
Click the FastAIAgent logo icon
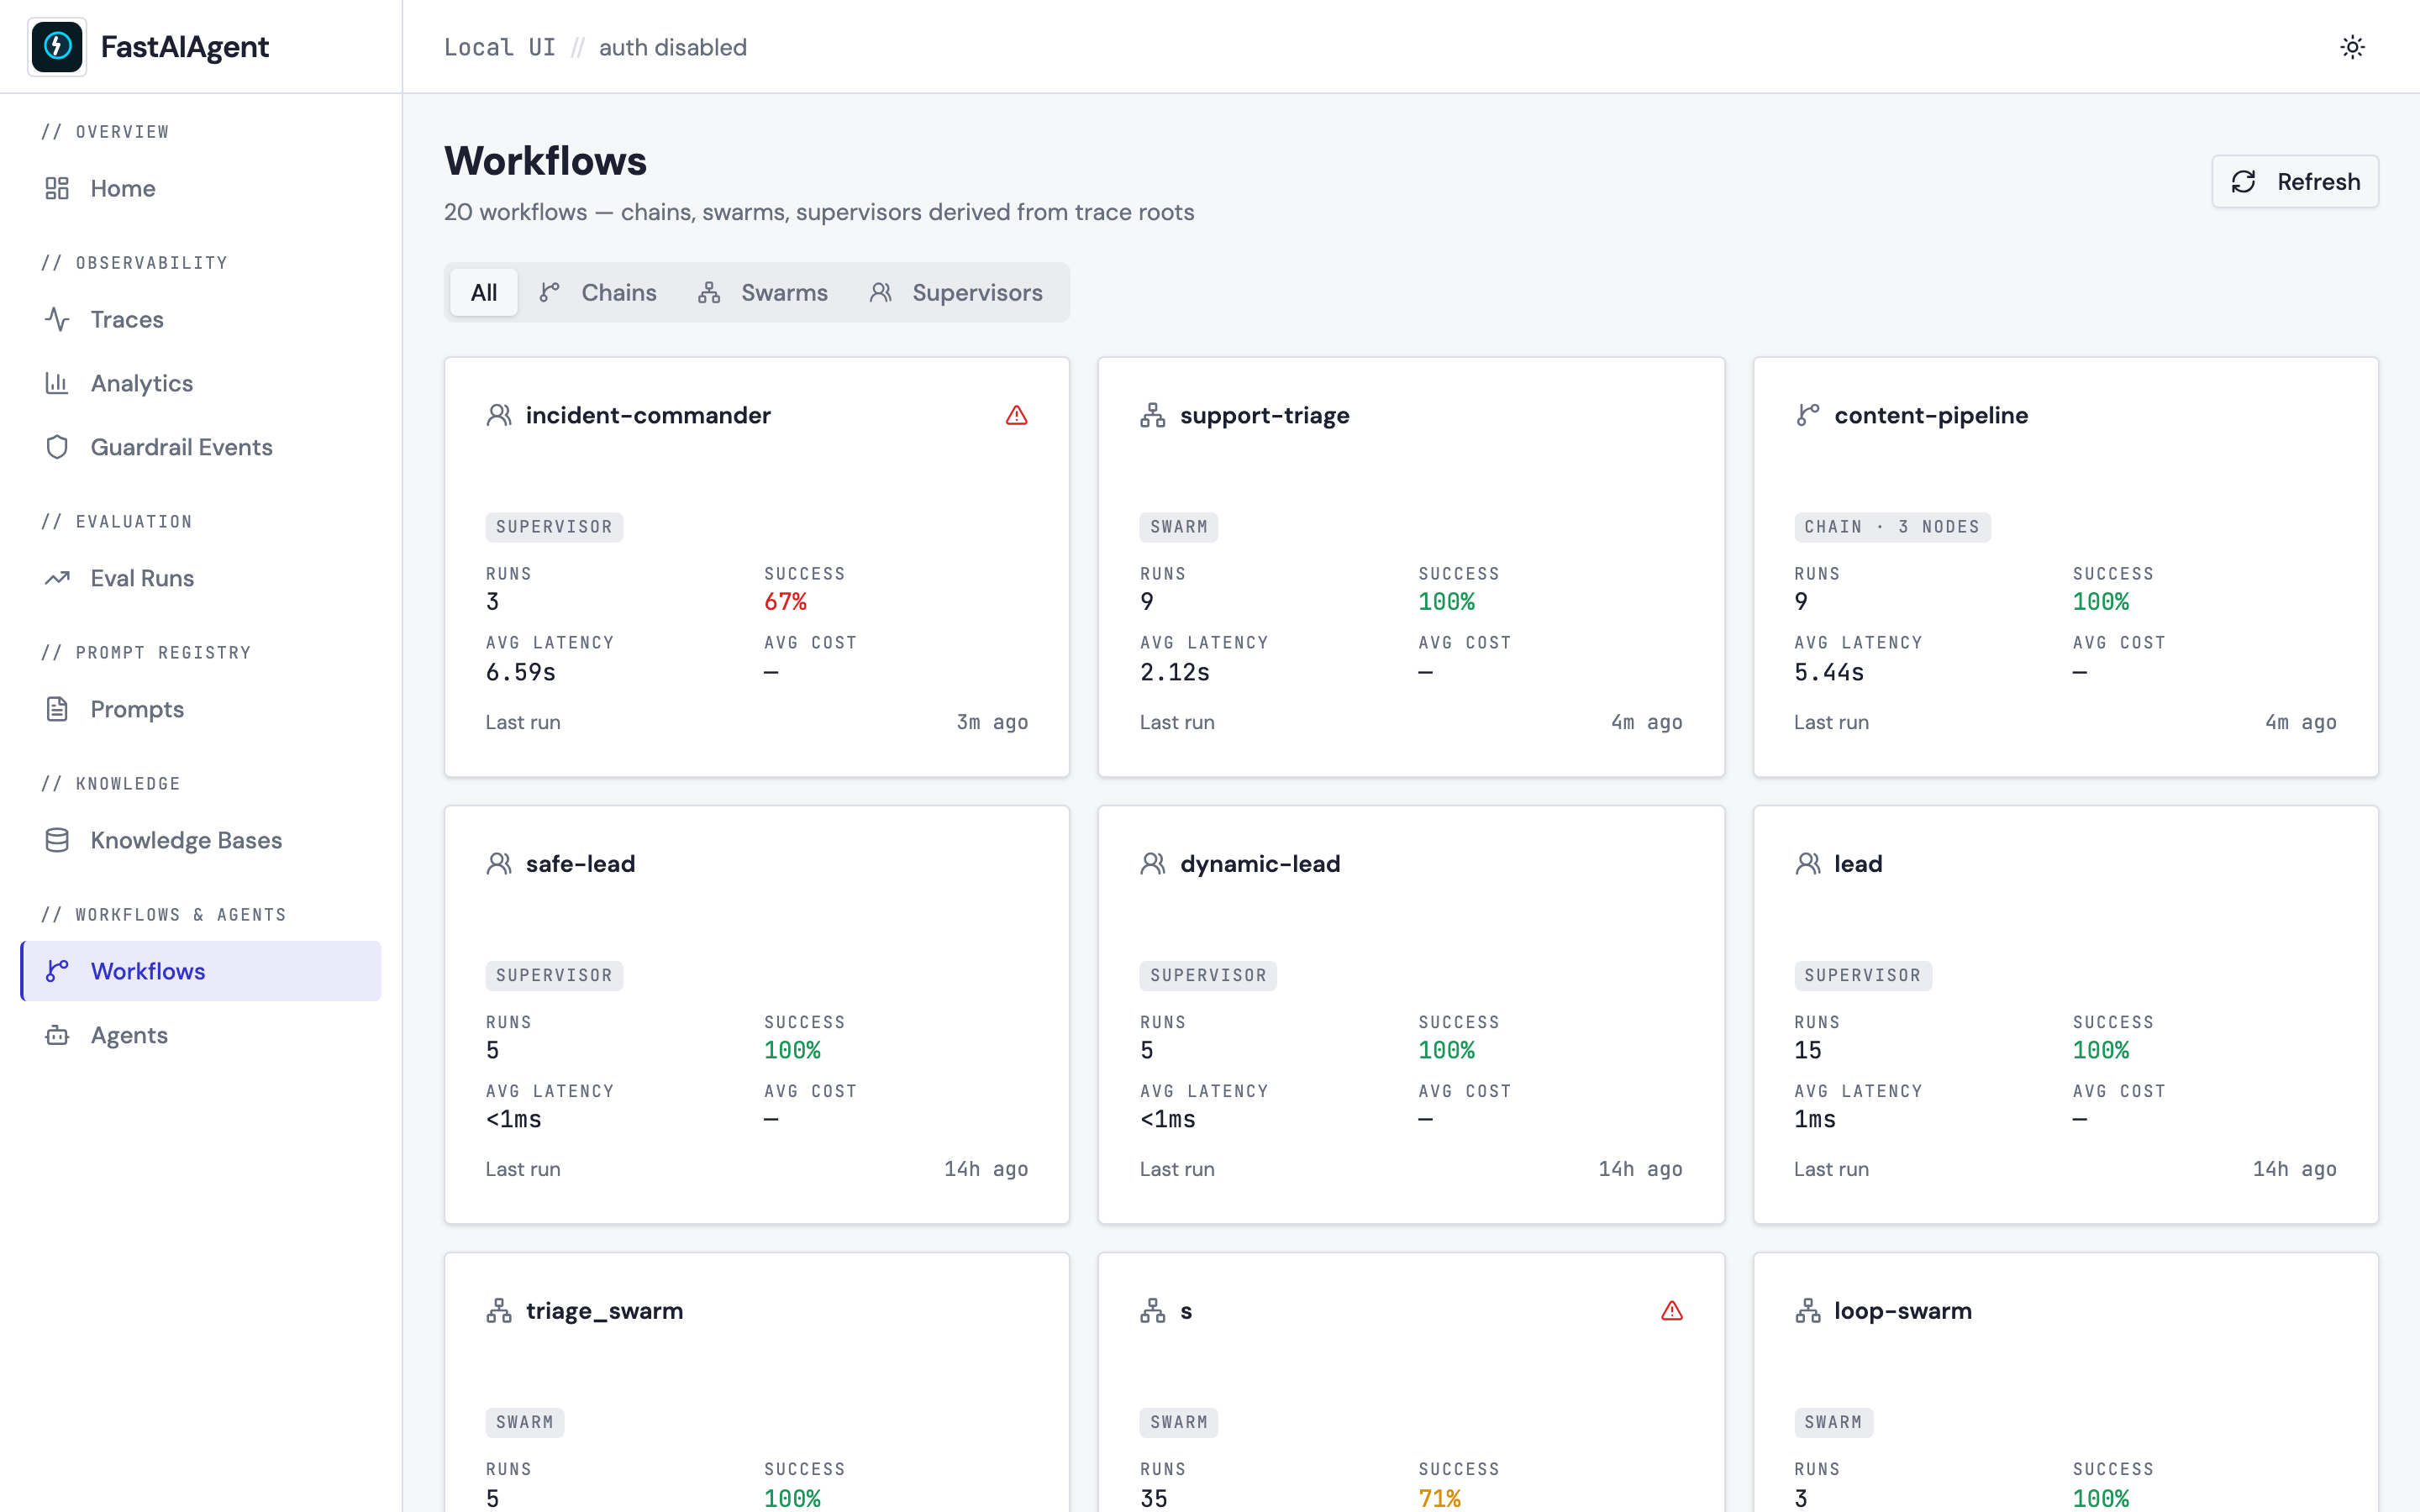57,47
